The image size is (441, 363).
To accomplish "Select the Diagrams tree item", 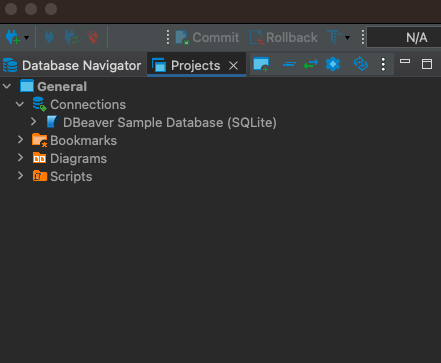I will click(78, 159).
